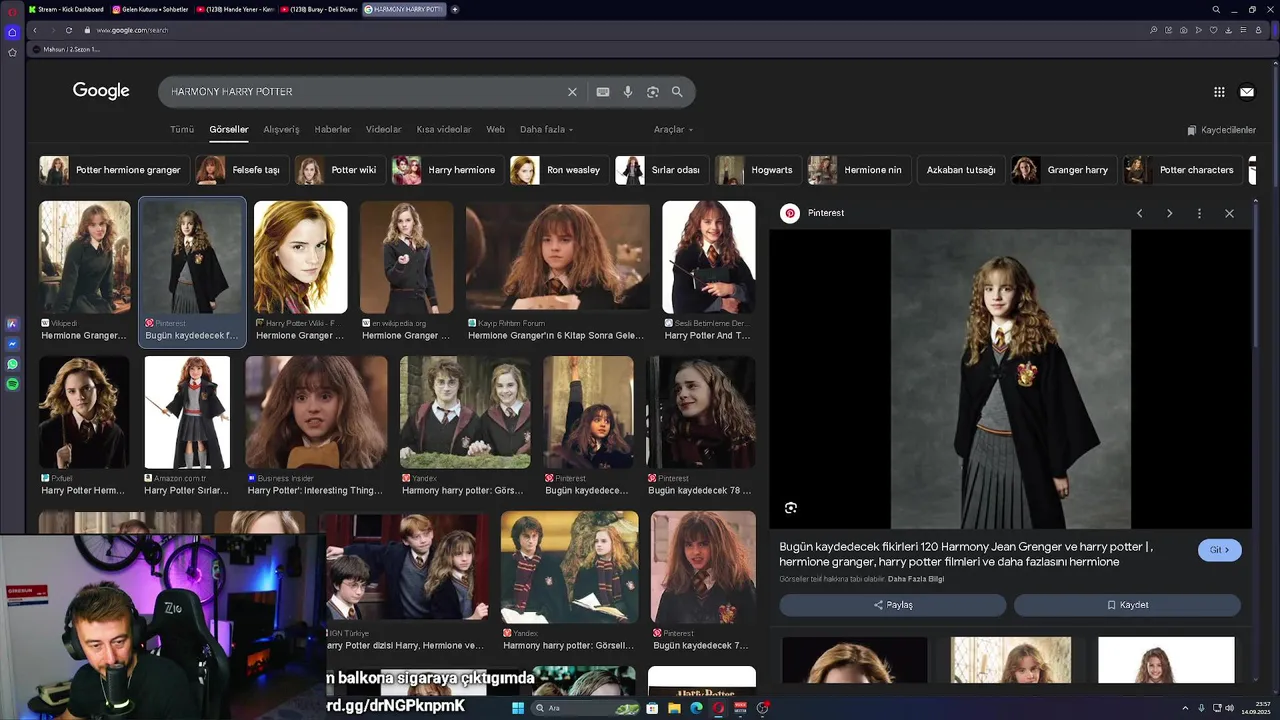Switch to Stream - Kick Dashboard browser tab
The image size is (1280, 720).
click(66, 9)
